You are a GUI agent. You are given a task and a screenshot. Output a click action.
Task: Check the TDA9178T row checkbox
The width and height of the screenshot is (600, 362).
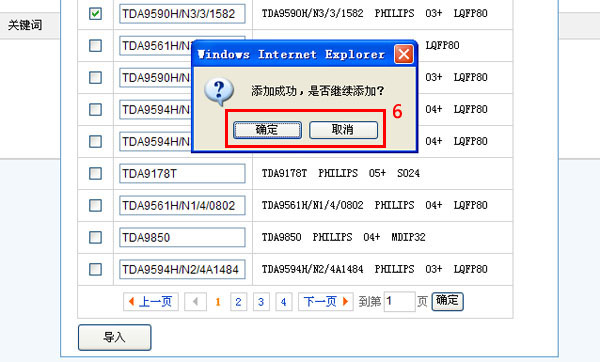pos(95,173)
